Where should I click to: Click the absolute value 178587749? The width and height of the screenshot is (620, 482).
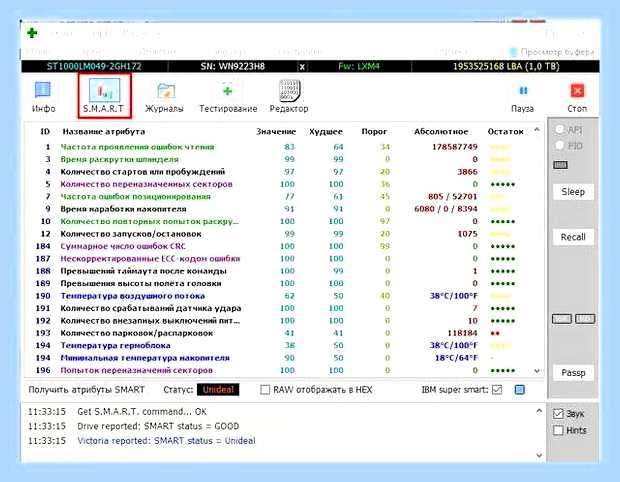pyautogui.click(x=455, y=147)
